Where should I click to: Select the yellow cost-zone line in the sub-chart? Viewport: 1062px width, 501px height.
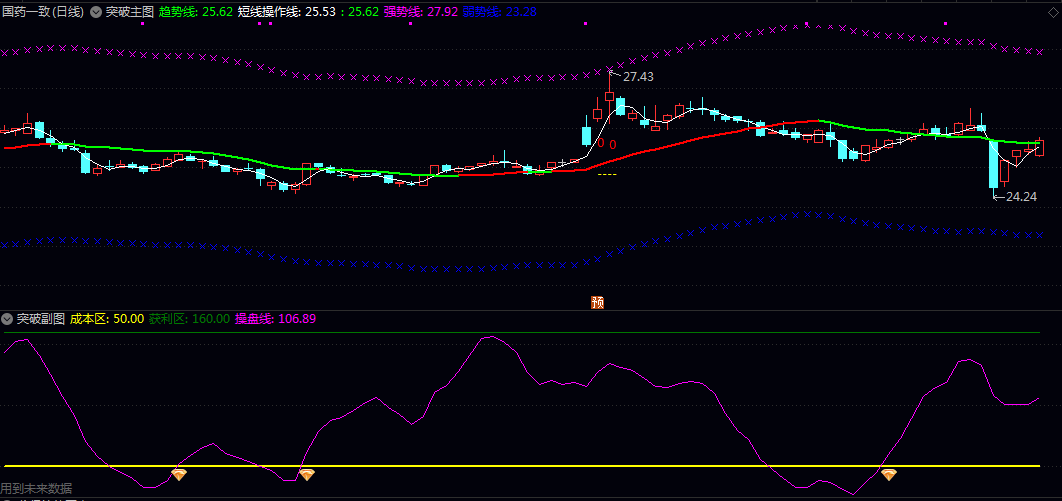click(x=522, y=466)
